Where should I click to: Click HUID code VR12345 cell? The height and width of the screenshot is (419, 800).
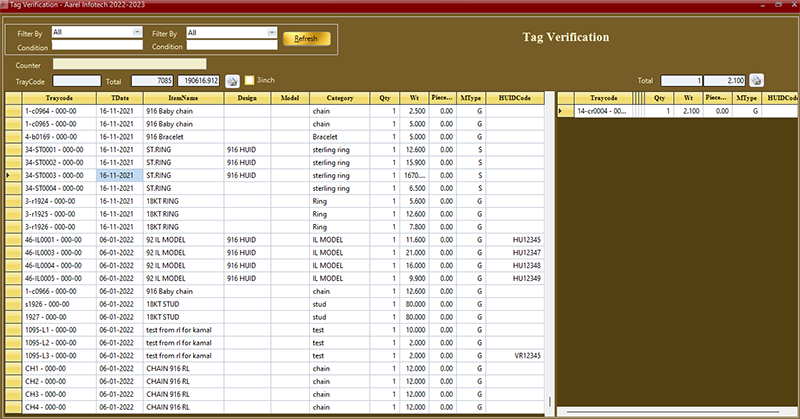coord(515,356)
